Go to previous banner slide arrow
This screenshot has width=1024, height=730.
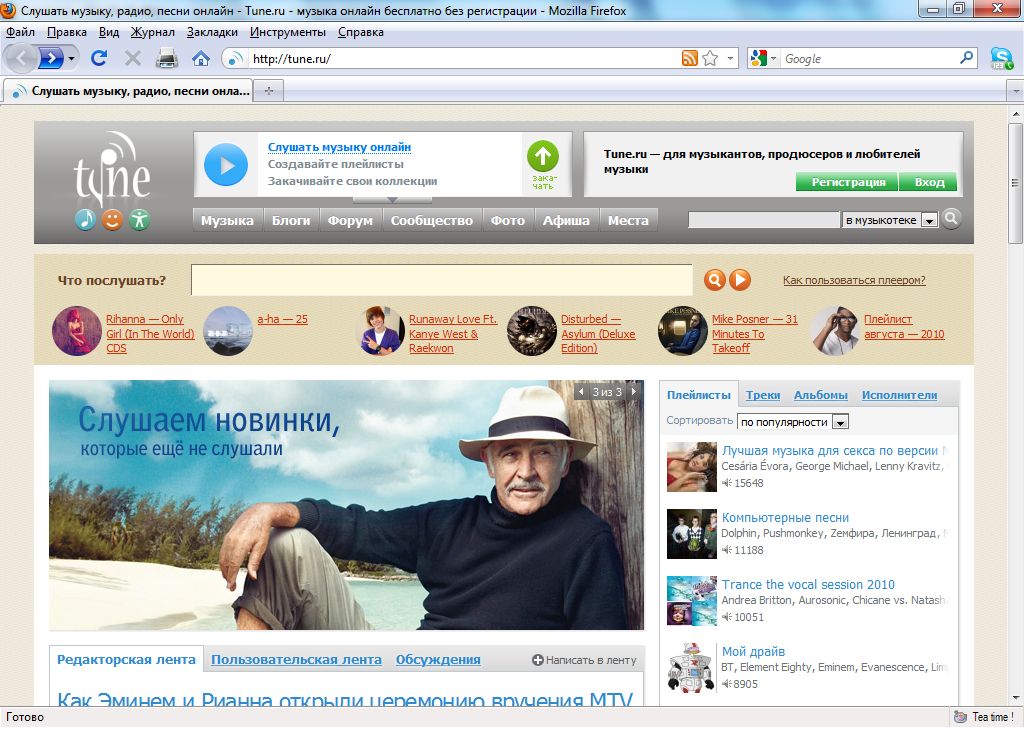click(x=582, y=392)
